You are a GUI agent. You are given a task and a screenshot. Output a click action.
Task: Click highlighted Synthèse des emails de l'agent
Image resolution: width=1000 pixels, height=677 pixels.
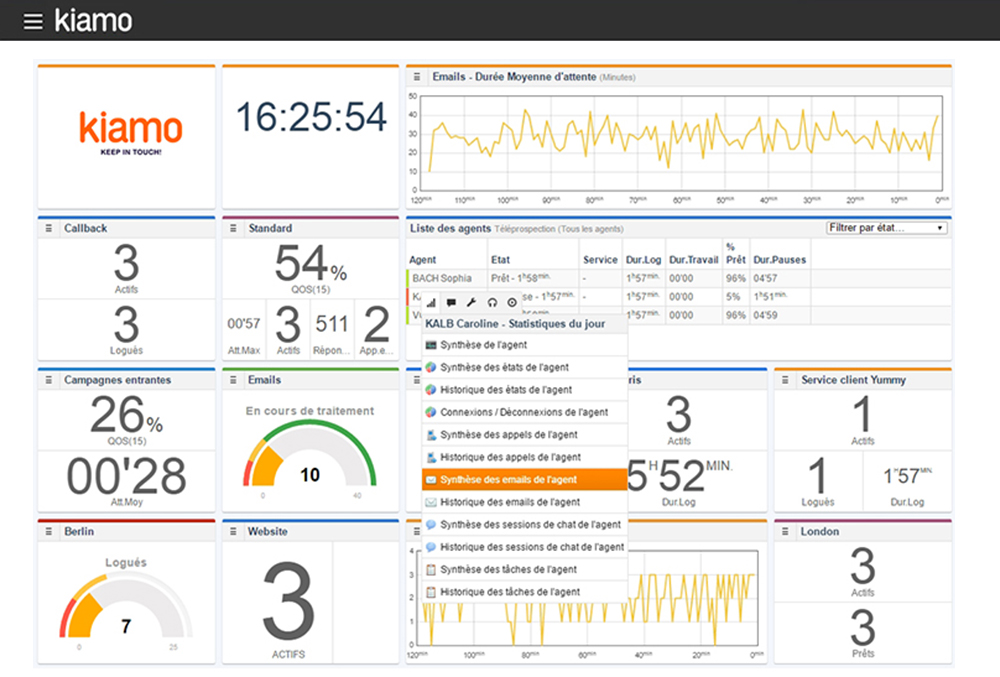525,479
